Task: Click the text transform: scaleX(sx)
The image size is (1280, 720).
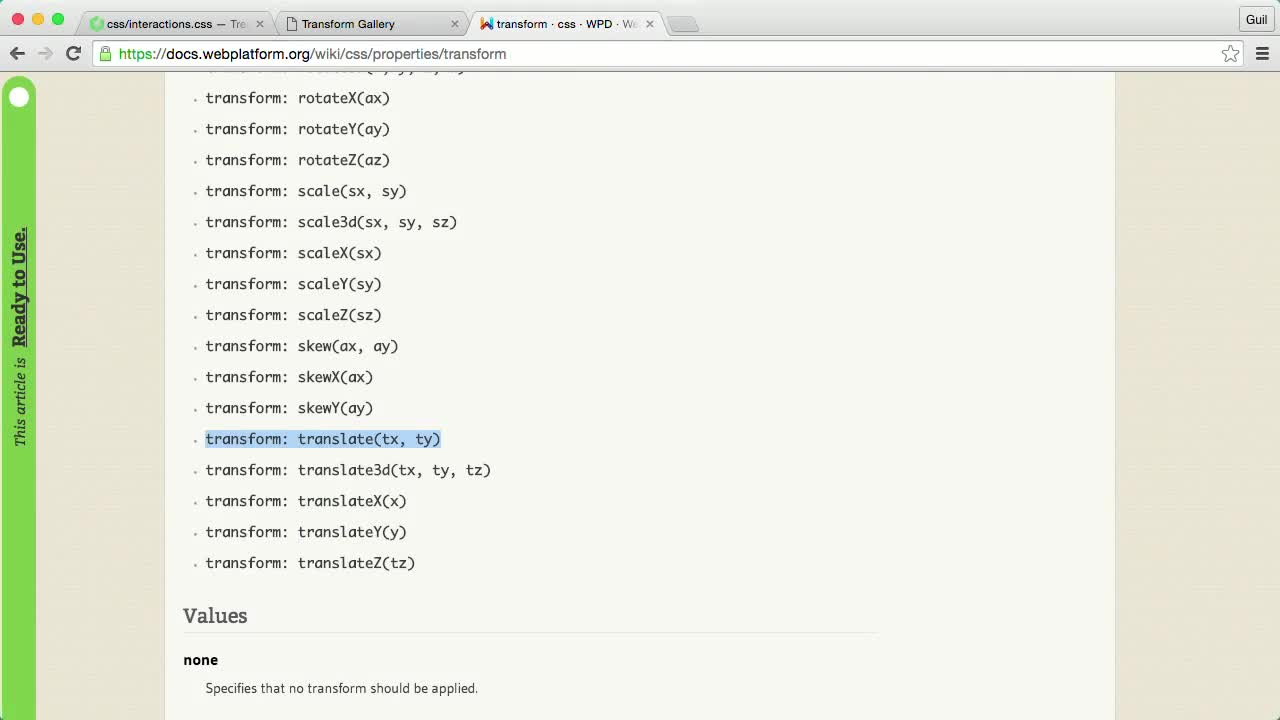Action: (x=294, y=253)
